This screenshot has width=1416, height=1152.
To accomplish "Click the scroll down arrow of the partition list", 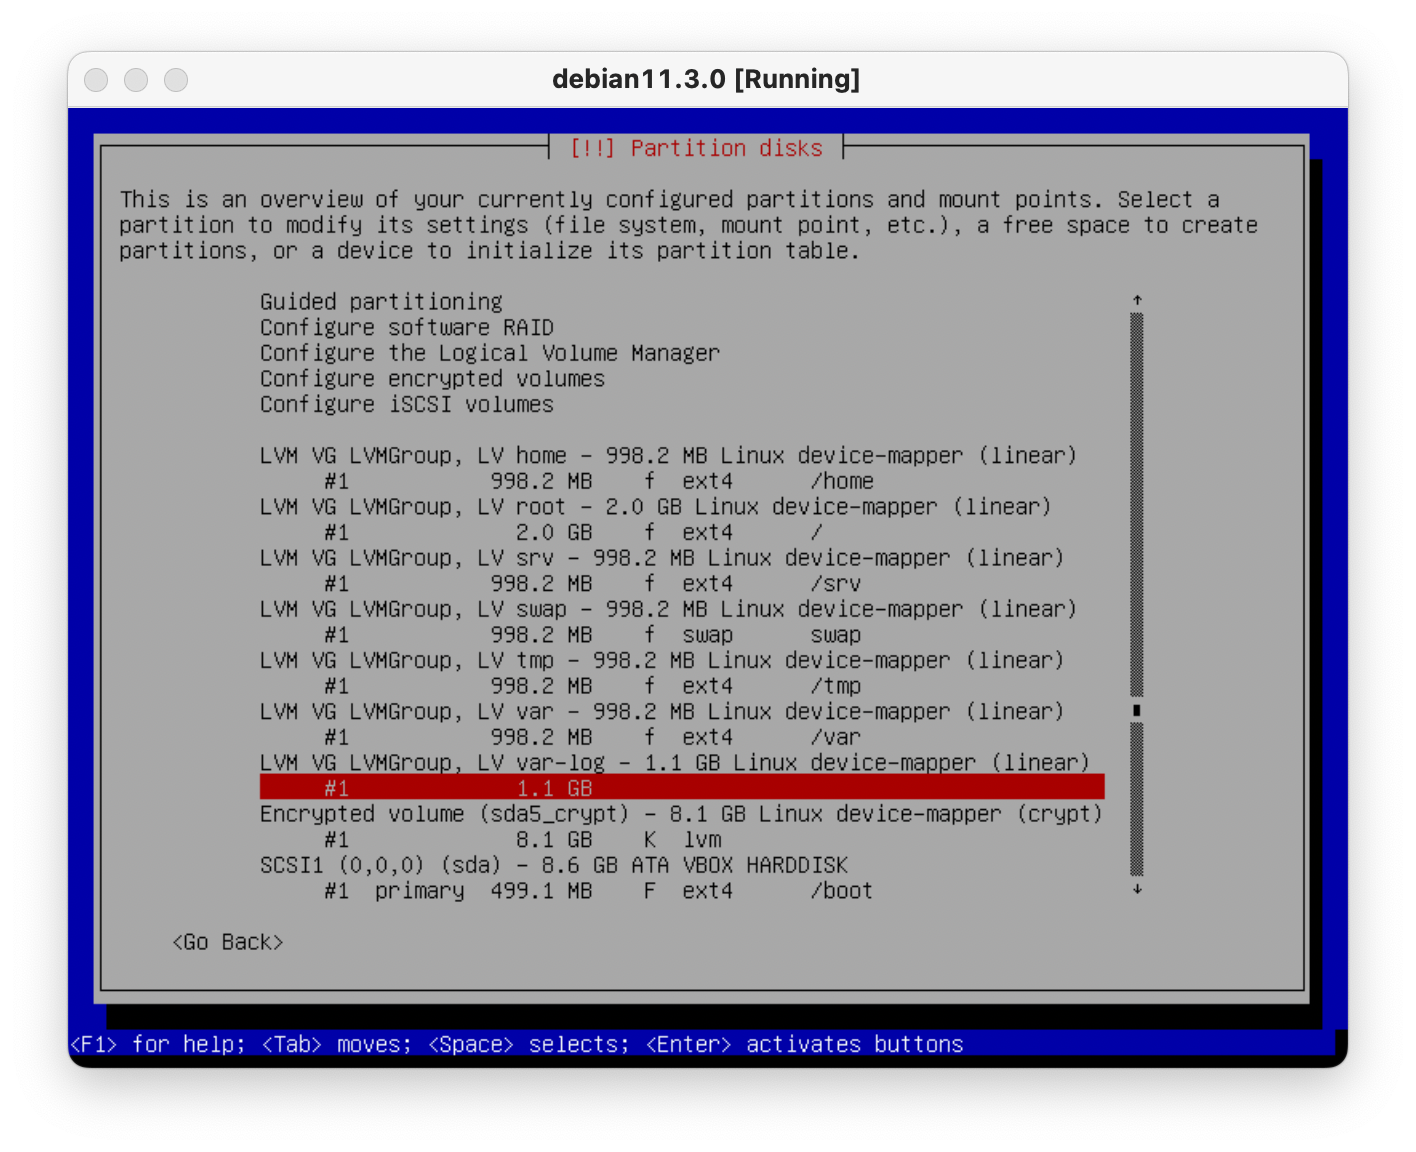I will 1137,889.
